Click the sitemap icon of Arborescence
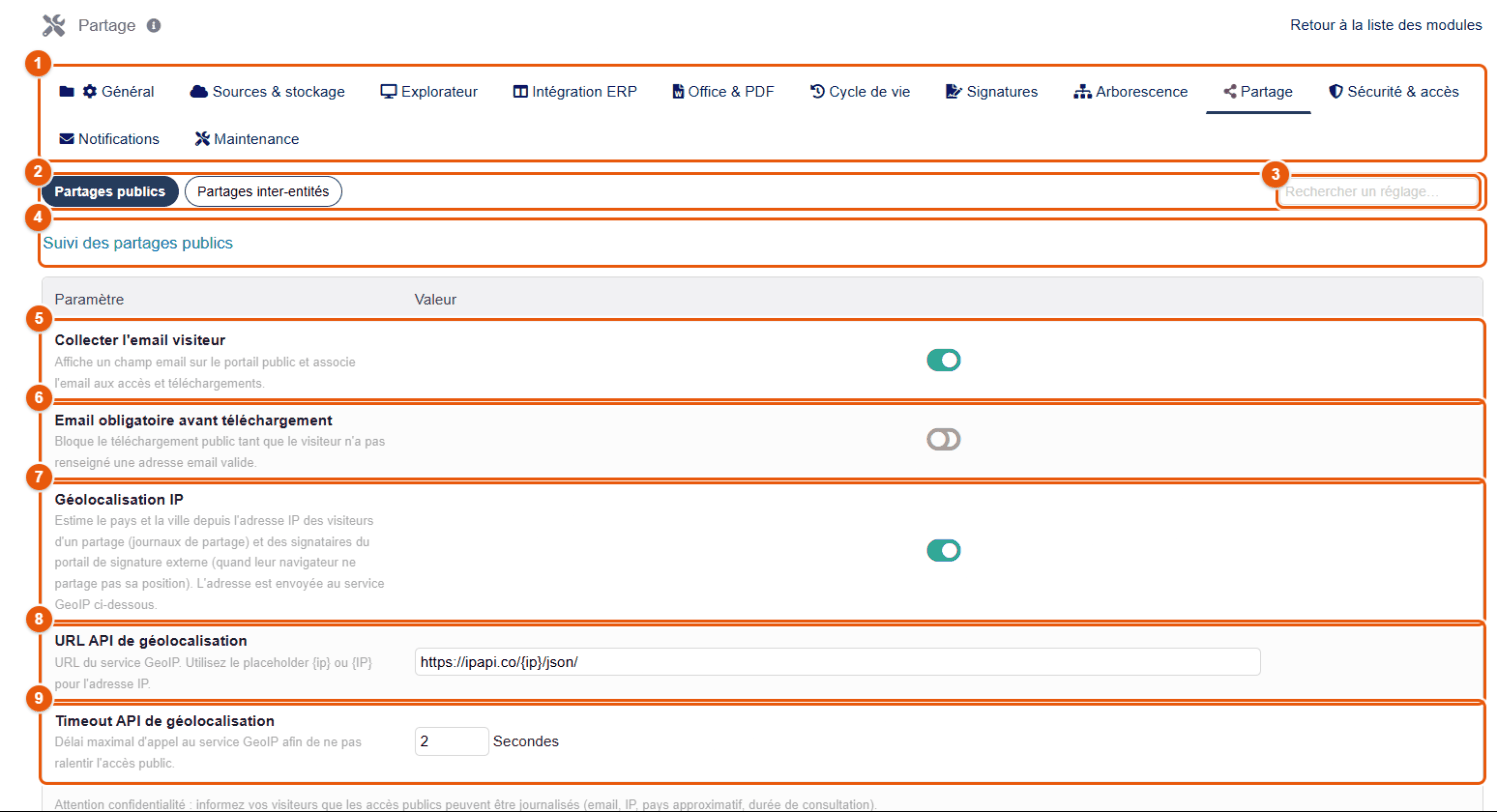The width and height of the screenshot is (1497, 812). pyautogui.click(x=1082, y=92)
